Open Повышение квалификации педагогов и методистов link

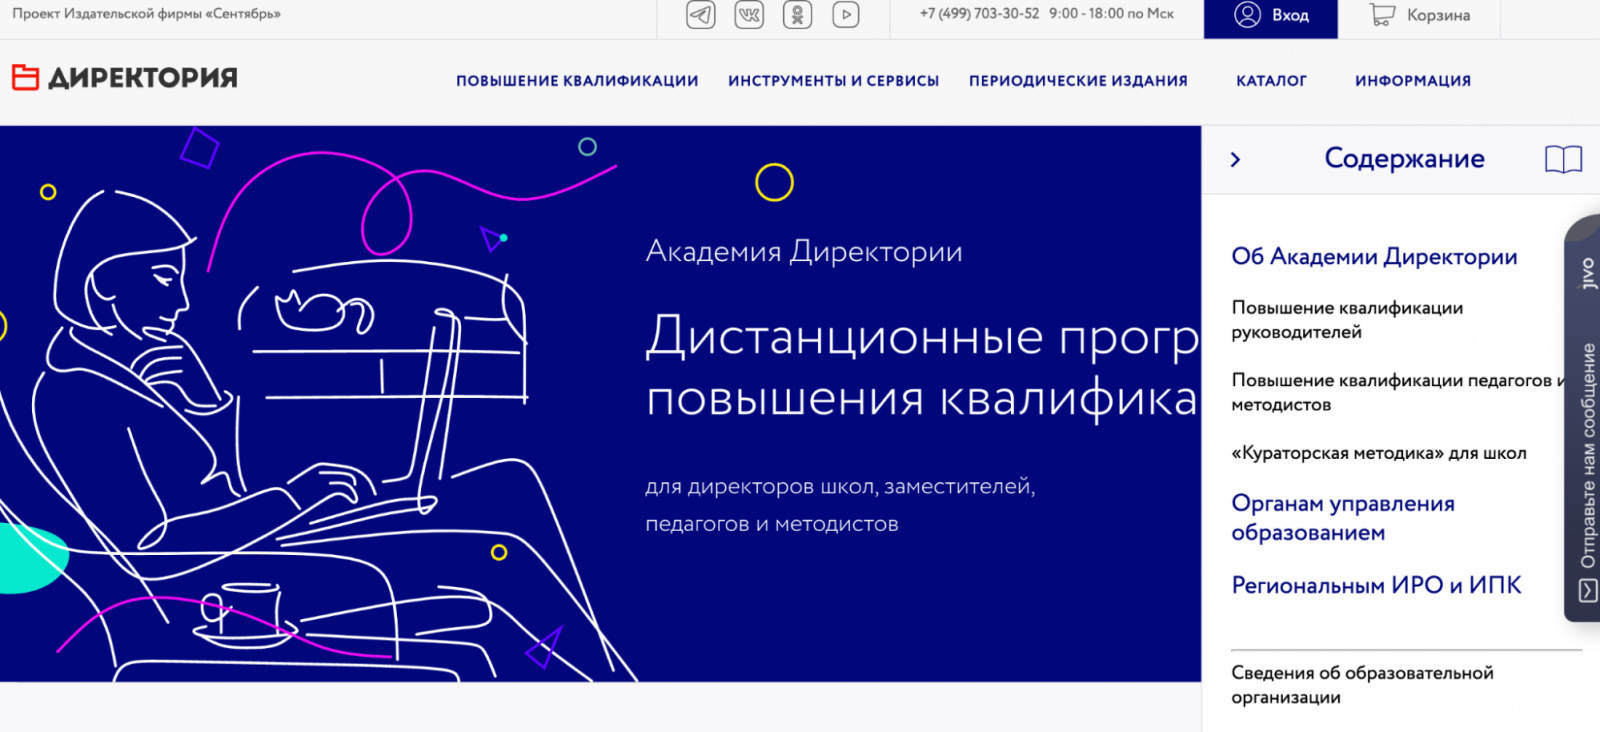coord(1398,392)
